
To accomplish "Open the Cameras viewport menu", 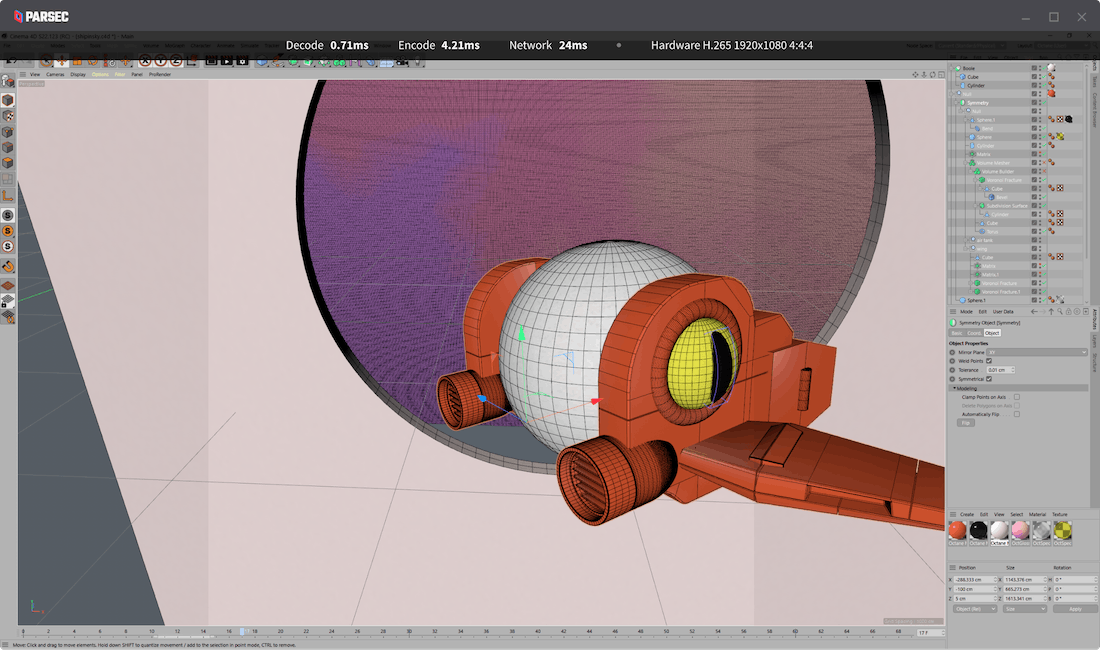I will [x=55, y=74].
